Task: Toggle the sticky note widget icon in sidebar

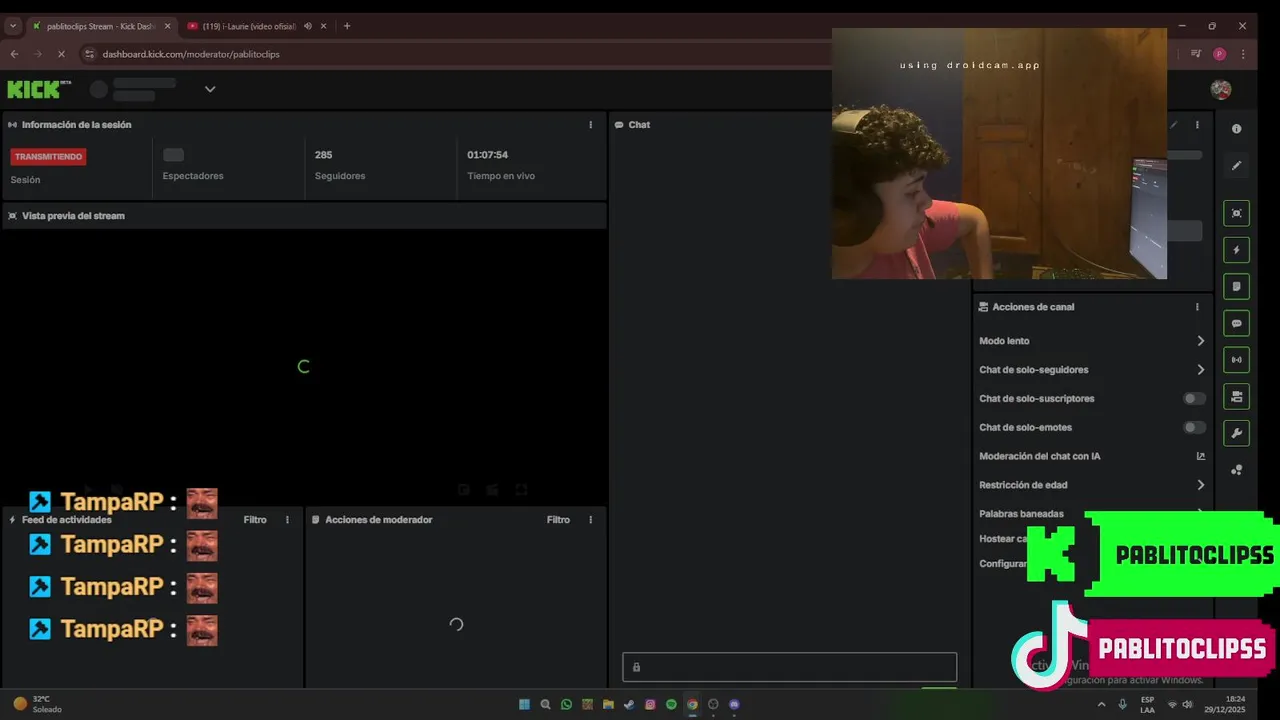Action: pos(1237,287)
